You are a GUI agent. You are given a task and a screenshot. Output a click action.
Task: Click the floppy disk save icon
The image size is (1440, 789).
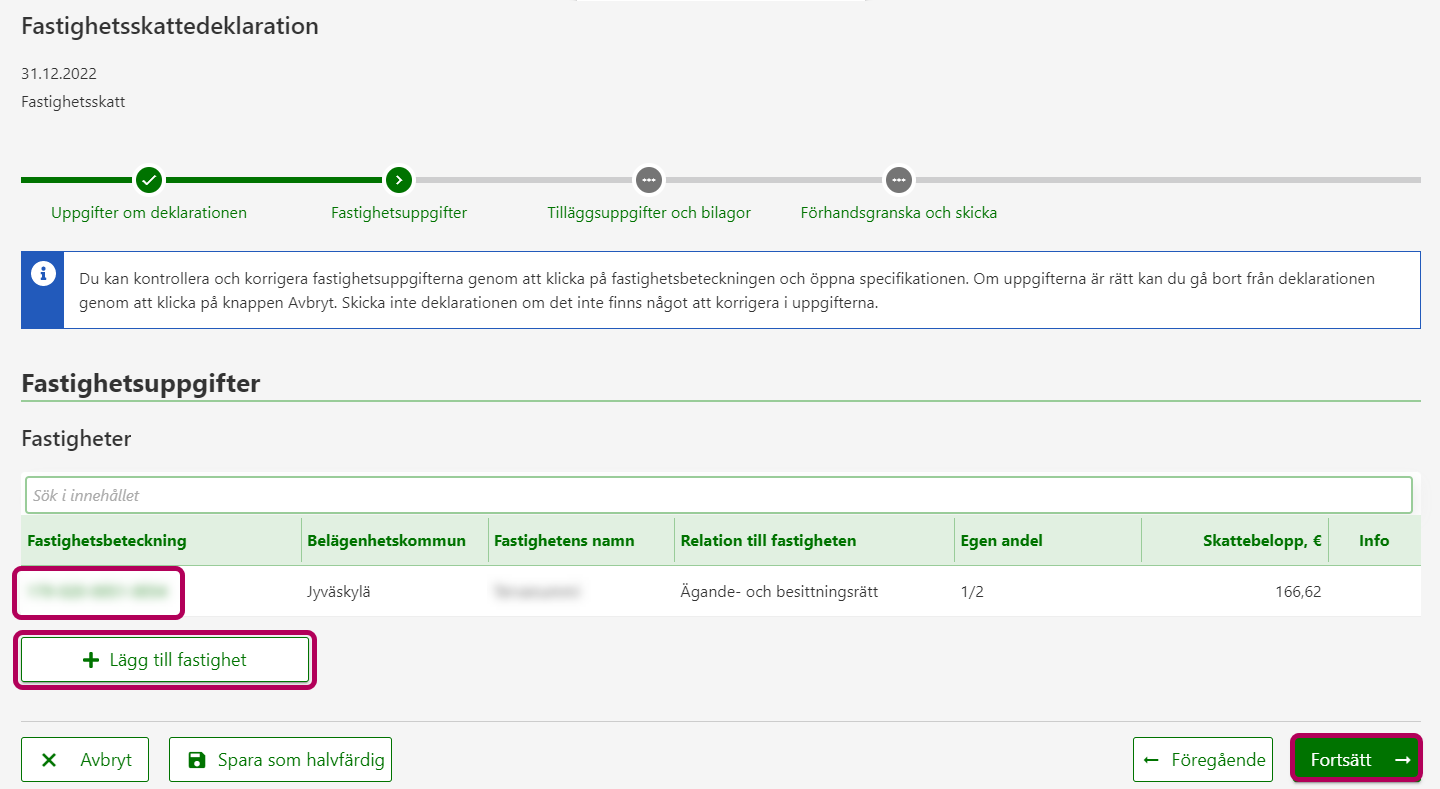click(x=197, y=760)
